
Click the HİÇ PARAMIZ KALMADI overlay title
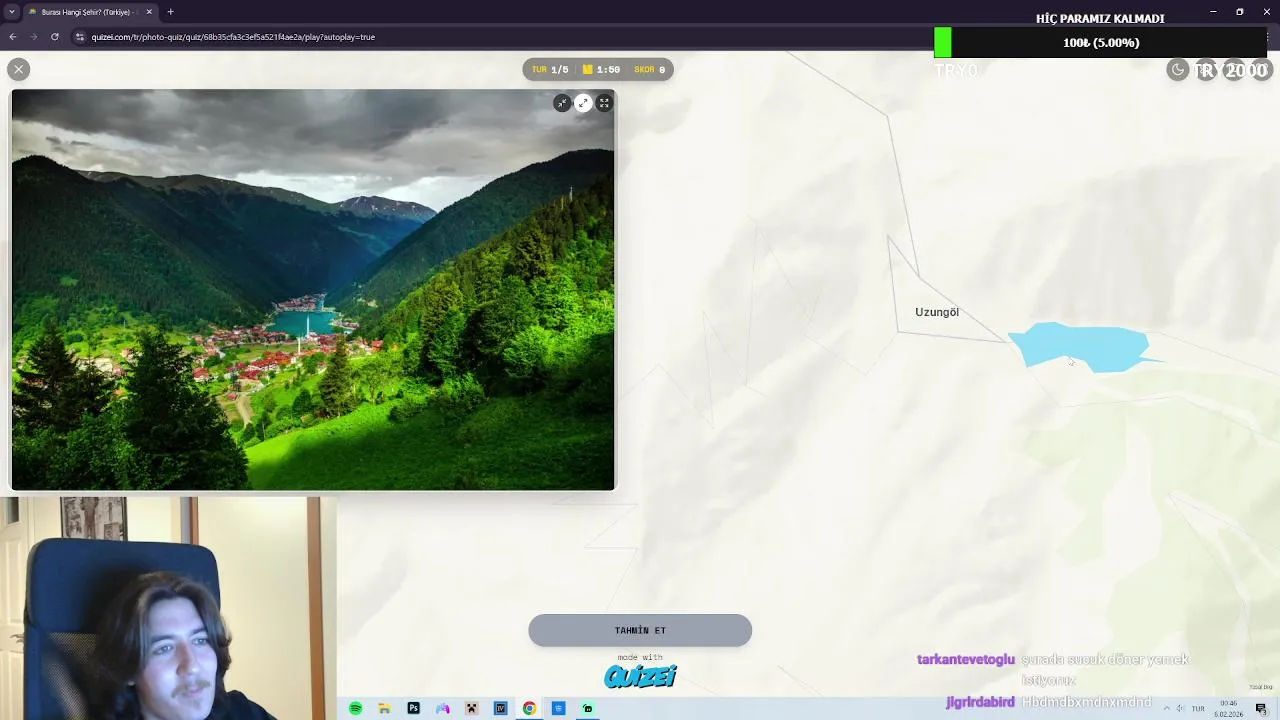pyautogui.click(x=1100, y=19)
